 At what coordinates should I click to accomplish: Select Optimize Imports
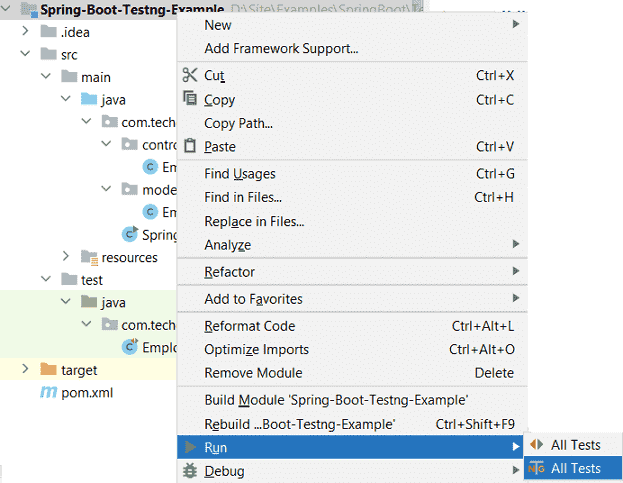click(x=352, y=350)
